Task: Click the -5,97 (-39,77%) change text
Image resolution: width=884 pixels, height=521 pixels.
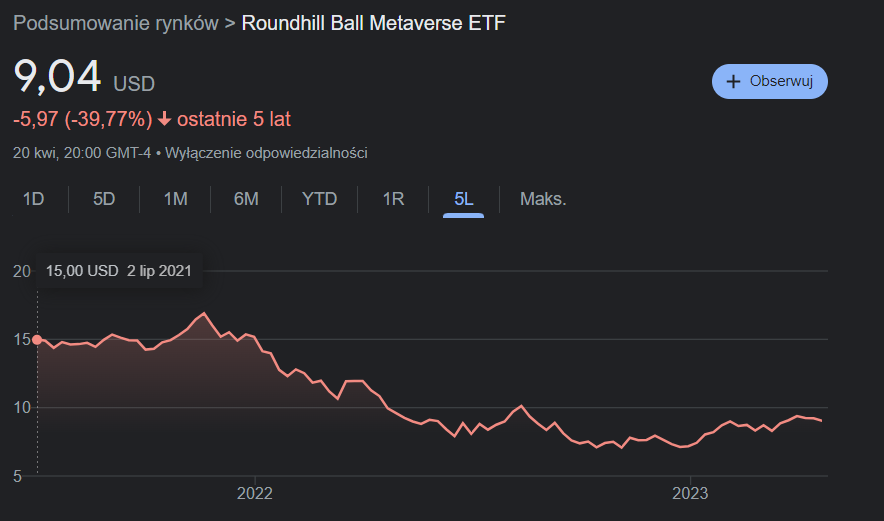Action: (x=82, y=120)
